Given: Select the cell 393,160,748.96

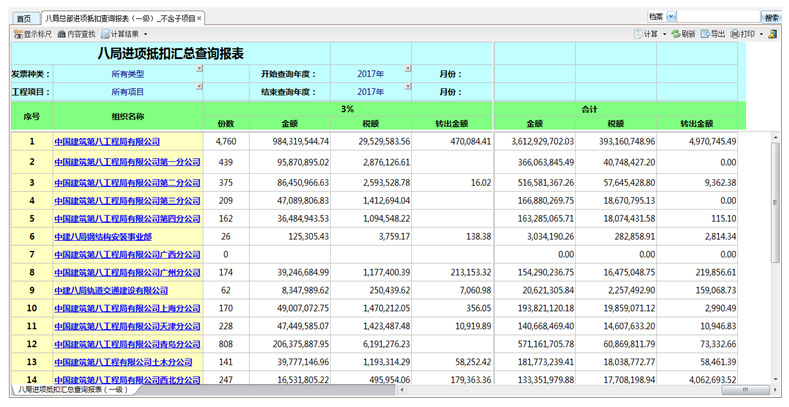Looking at the screenshot, I should click(x=616, y=142).
